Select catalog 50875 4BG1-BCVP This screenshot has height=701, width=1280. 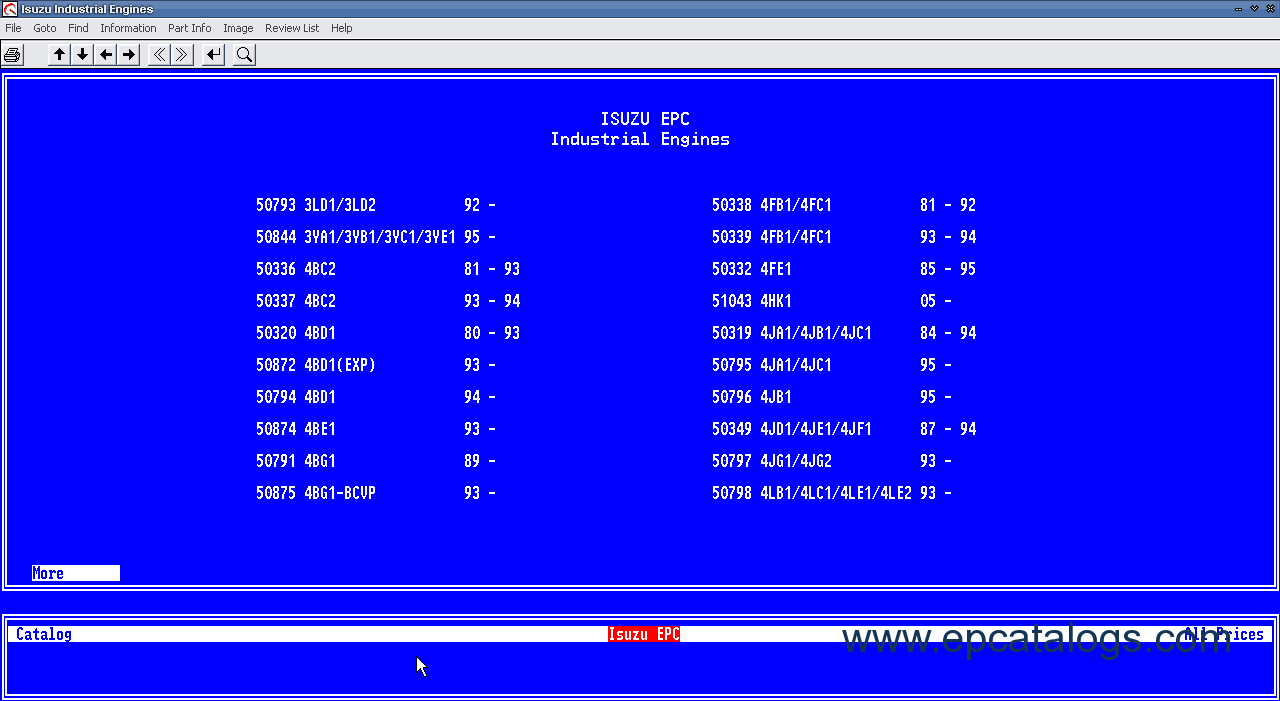click(x=376, y=493)
